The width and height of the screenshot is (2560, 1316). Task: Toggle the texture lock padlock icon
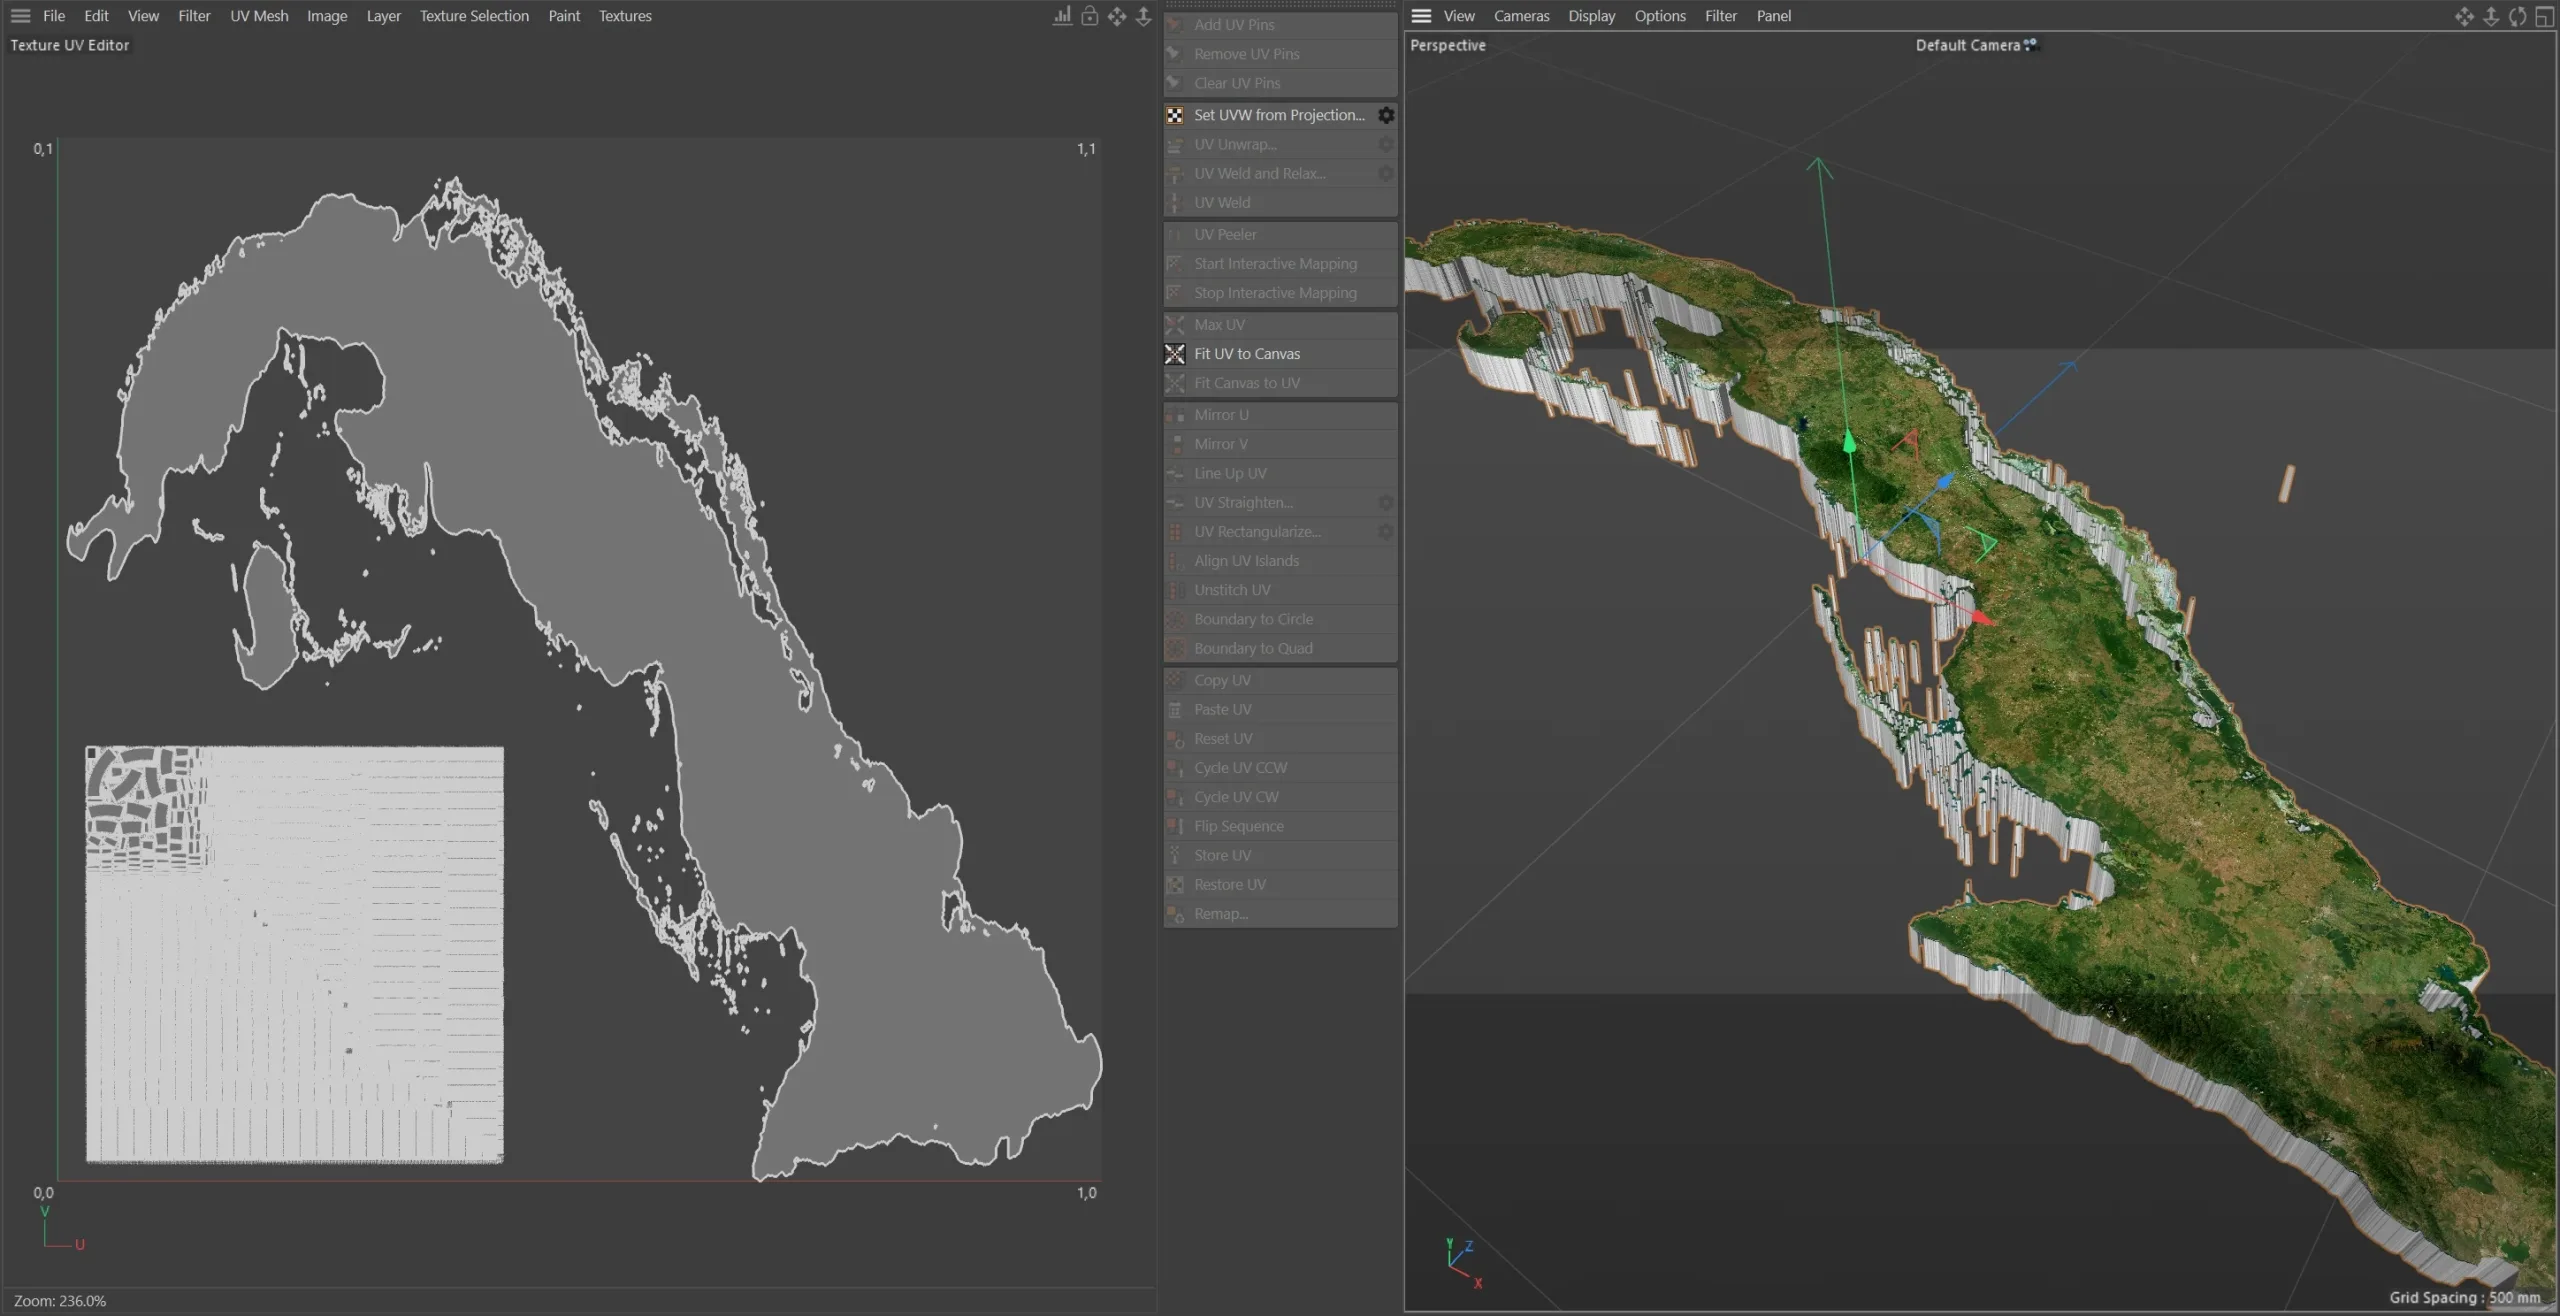click(x=1089, y=16)
